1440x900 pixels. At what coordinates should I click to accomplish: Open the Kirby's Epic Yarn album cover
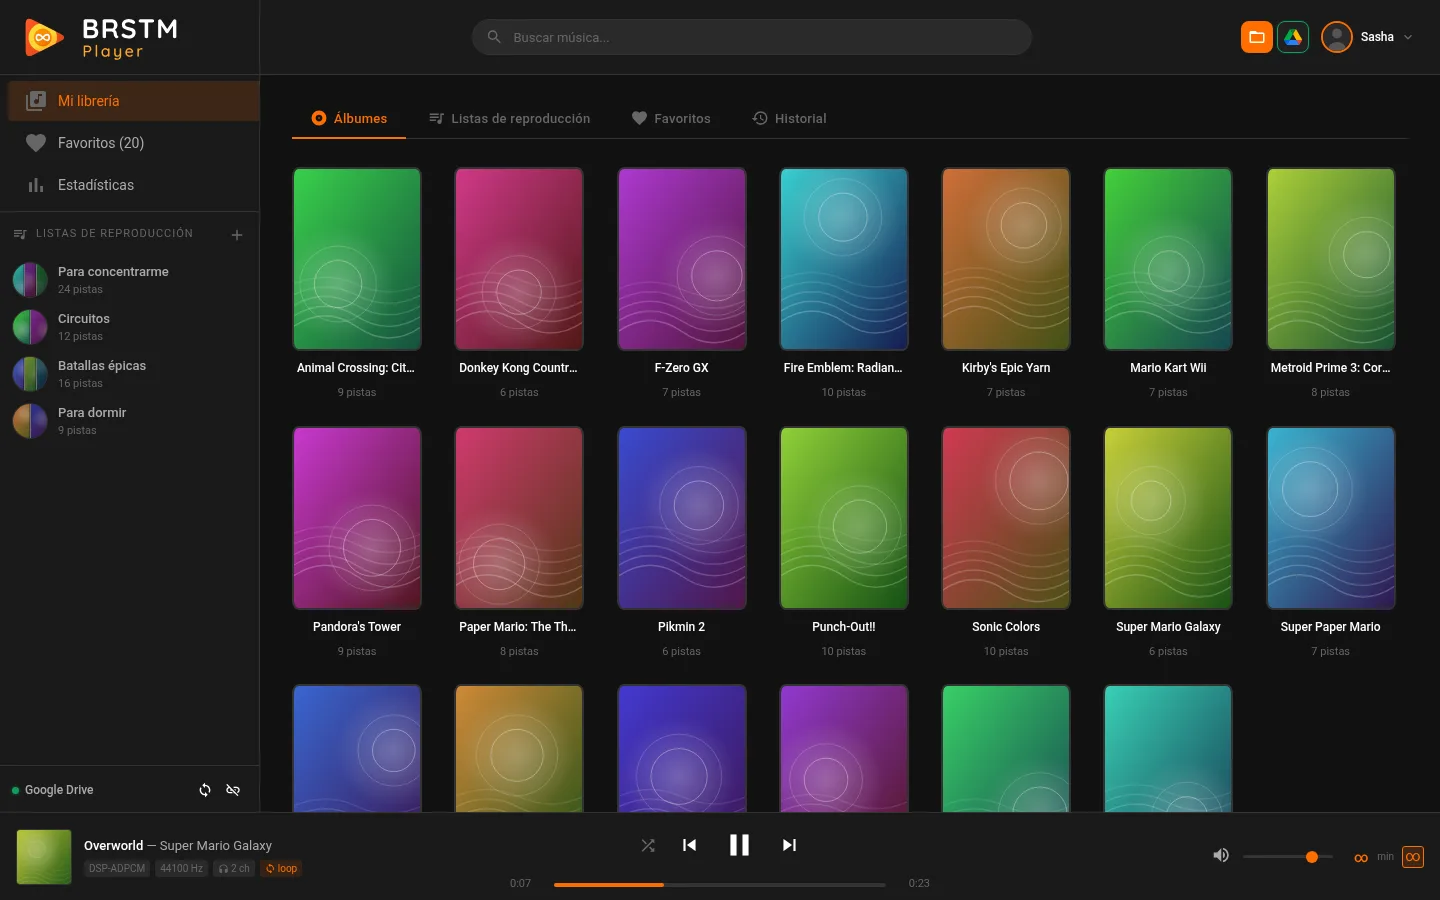pyautogui.click(x=1006, y=259)
